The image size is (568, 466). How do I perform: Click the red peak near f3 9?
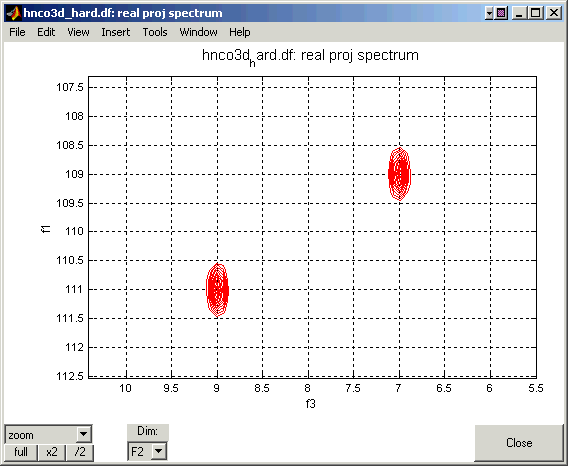click(x=217, y=290)
